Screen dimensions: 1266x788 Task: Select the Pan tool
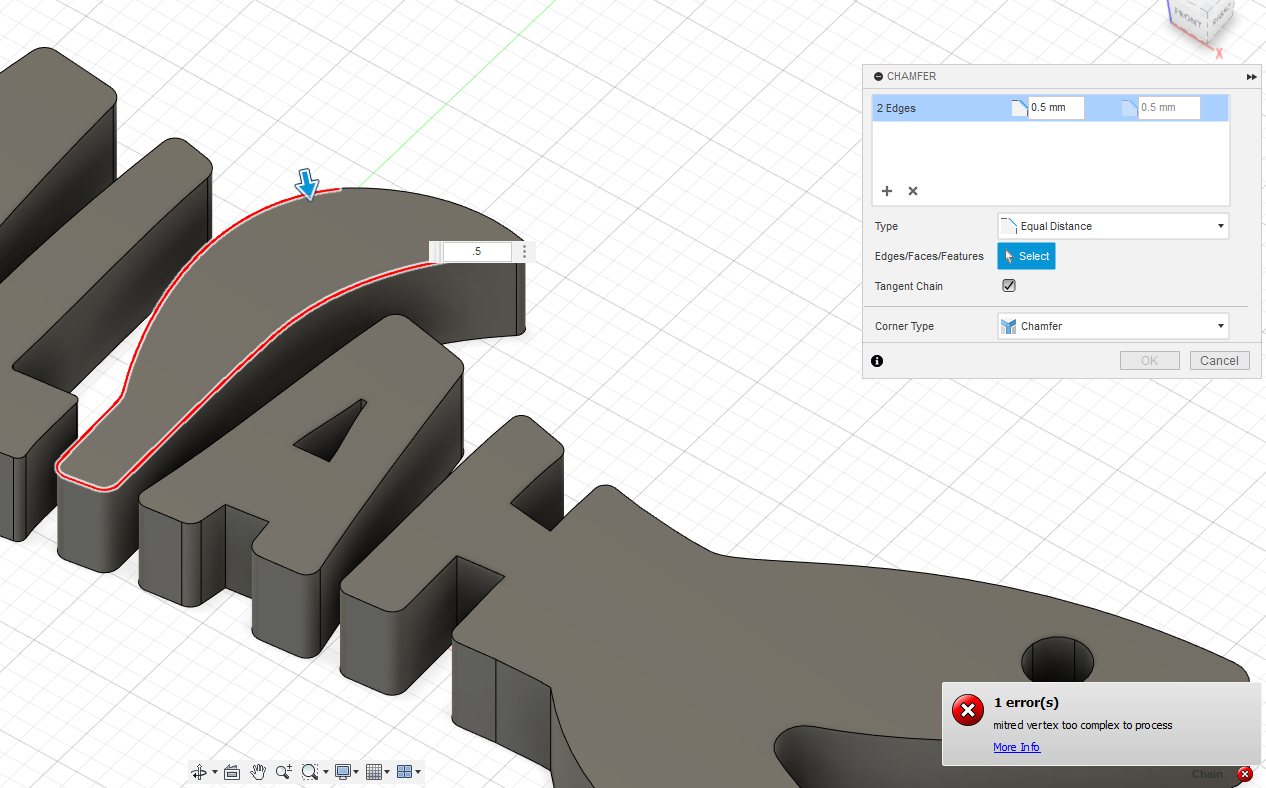pos(258,771)
